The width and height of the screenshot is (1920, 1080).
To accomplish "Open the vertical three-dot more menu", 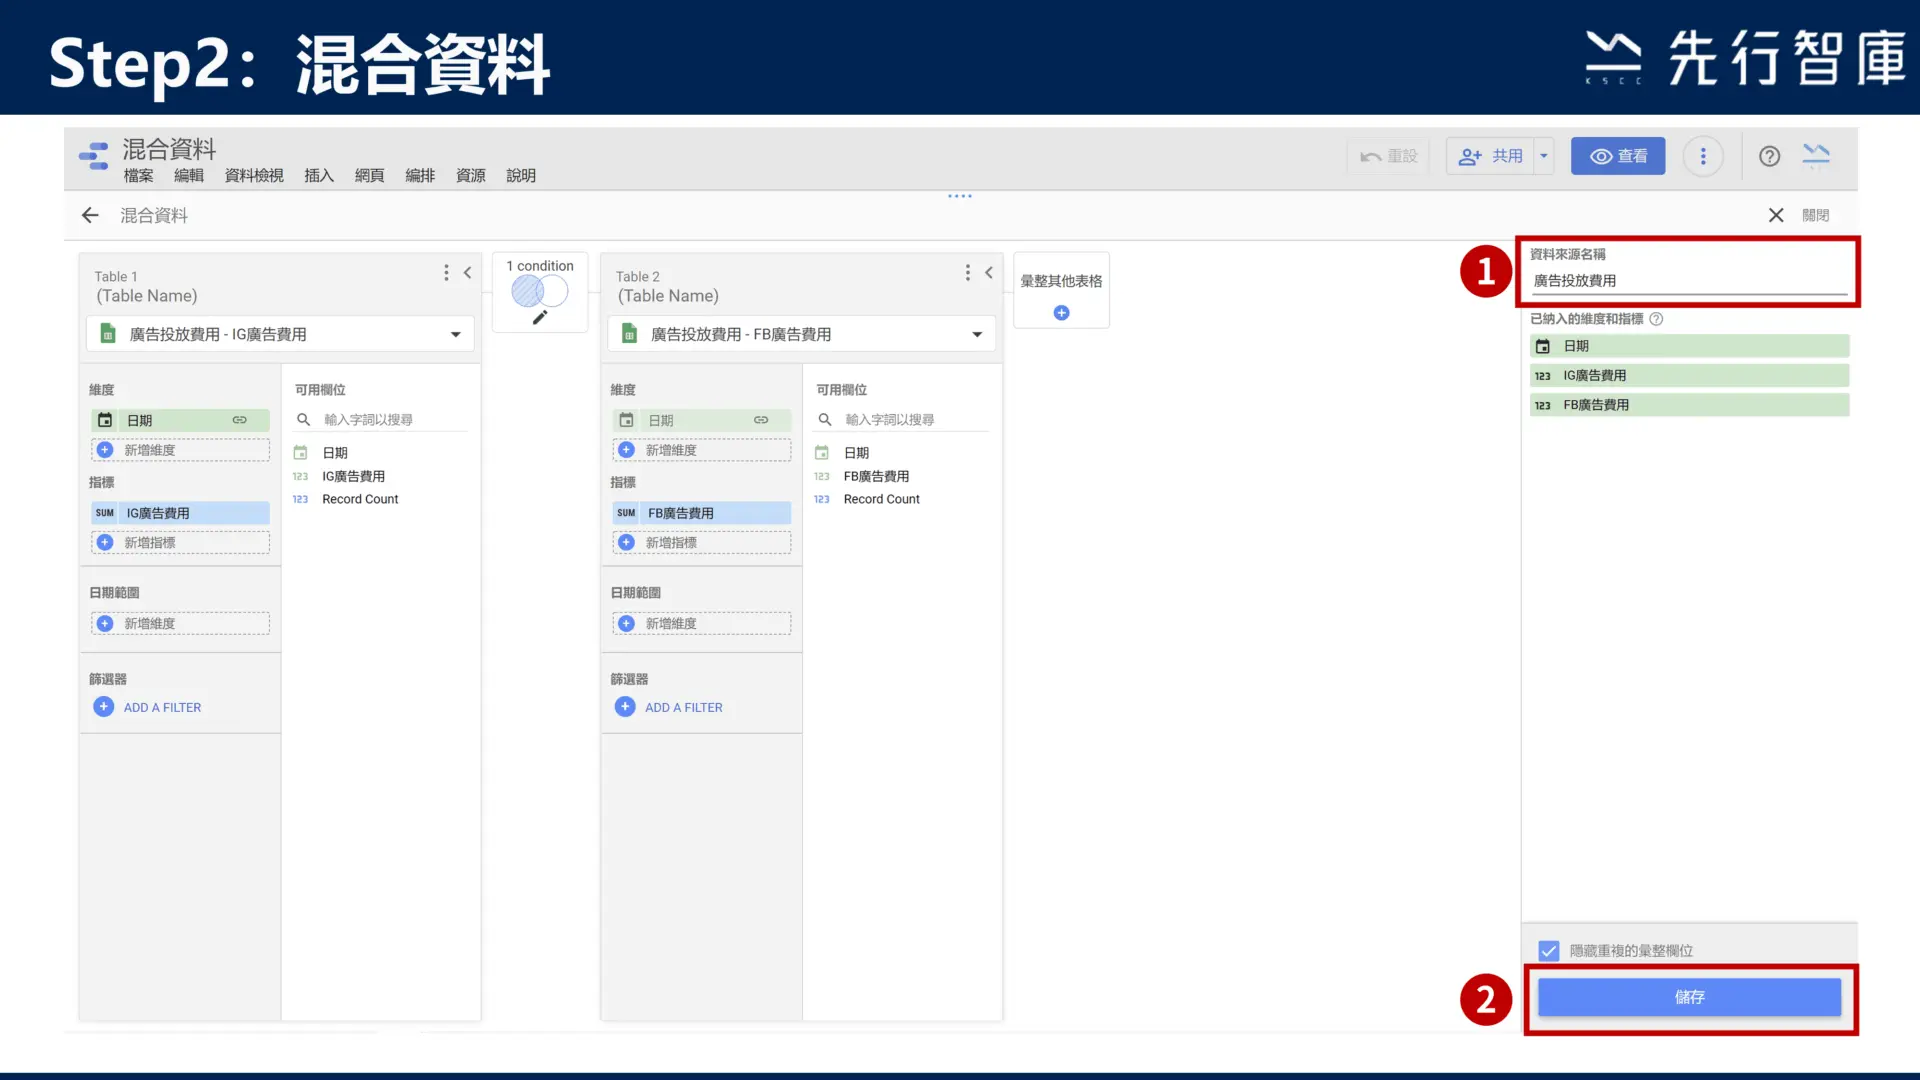I will tap(1703, 156).
